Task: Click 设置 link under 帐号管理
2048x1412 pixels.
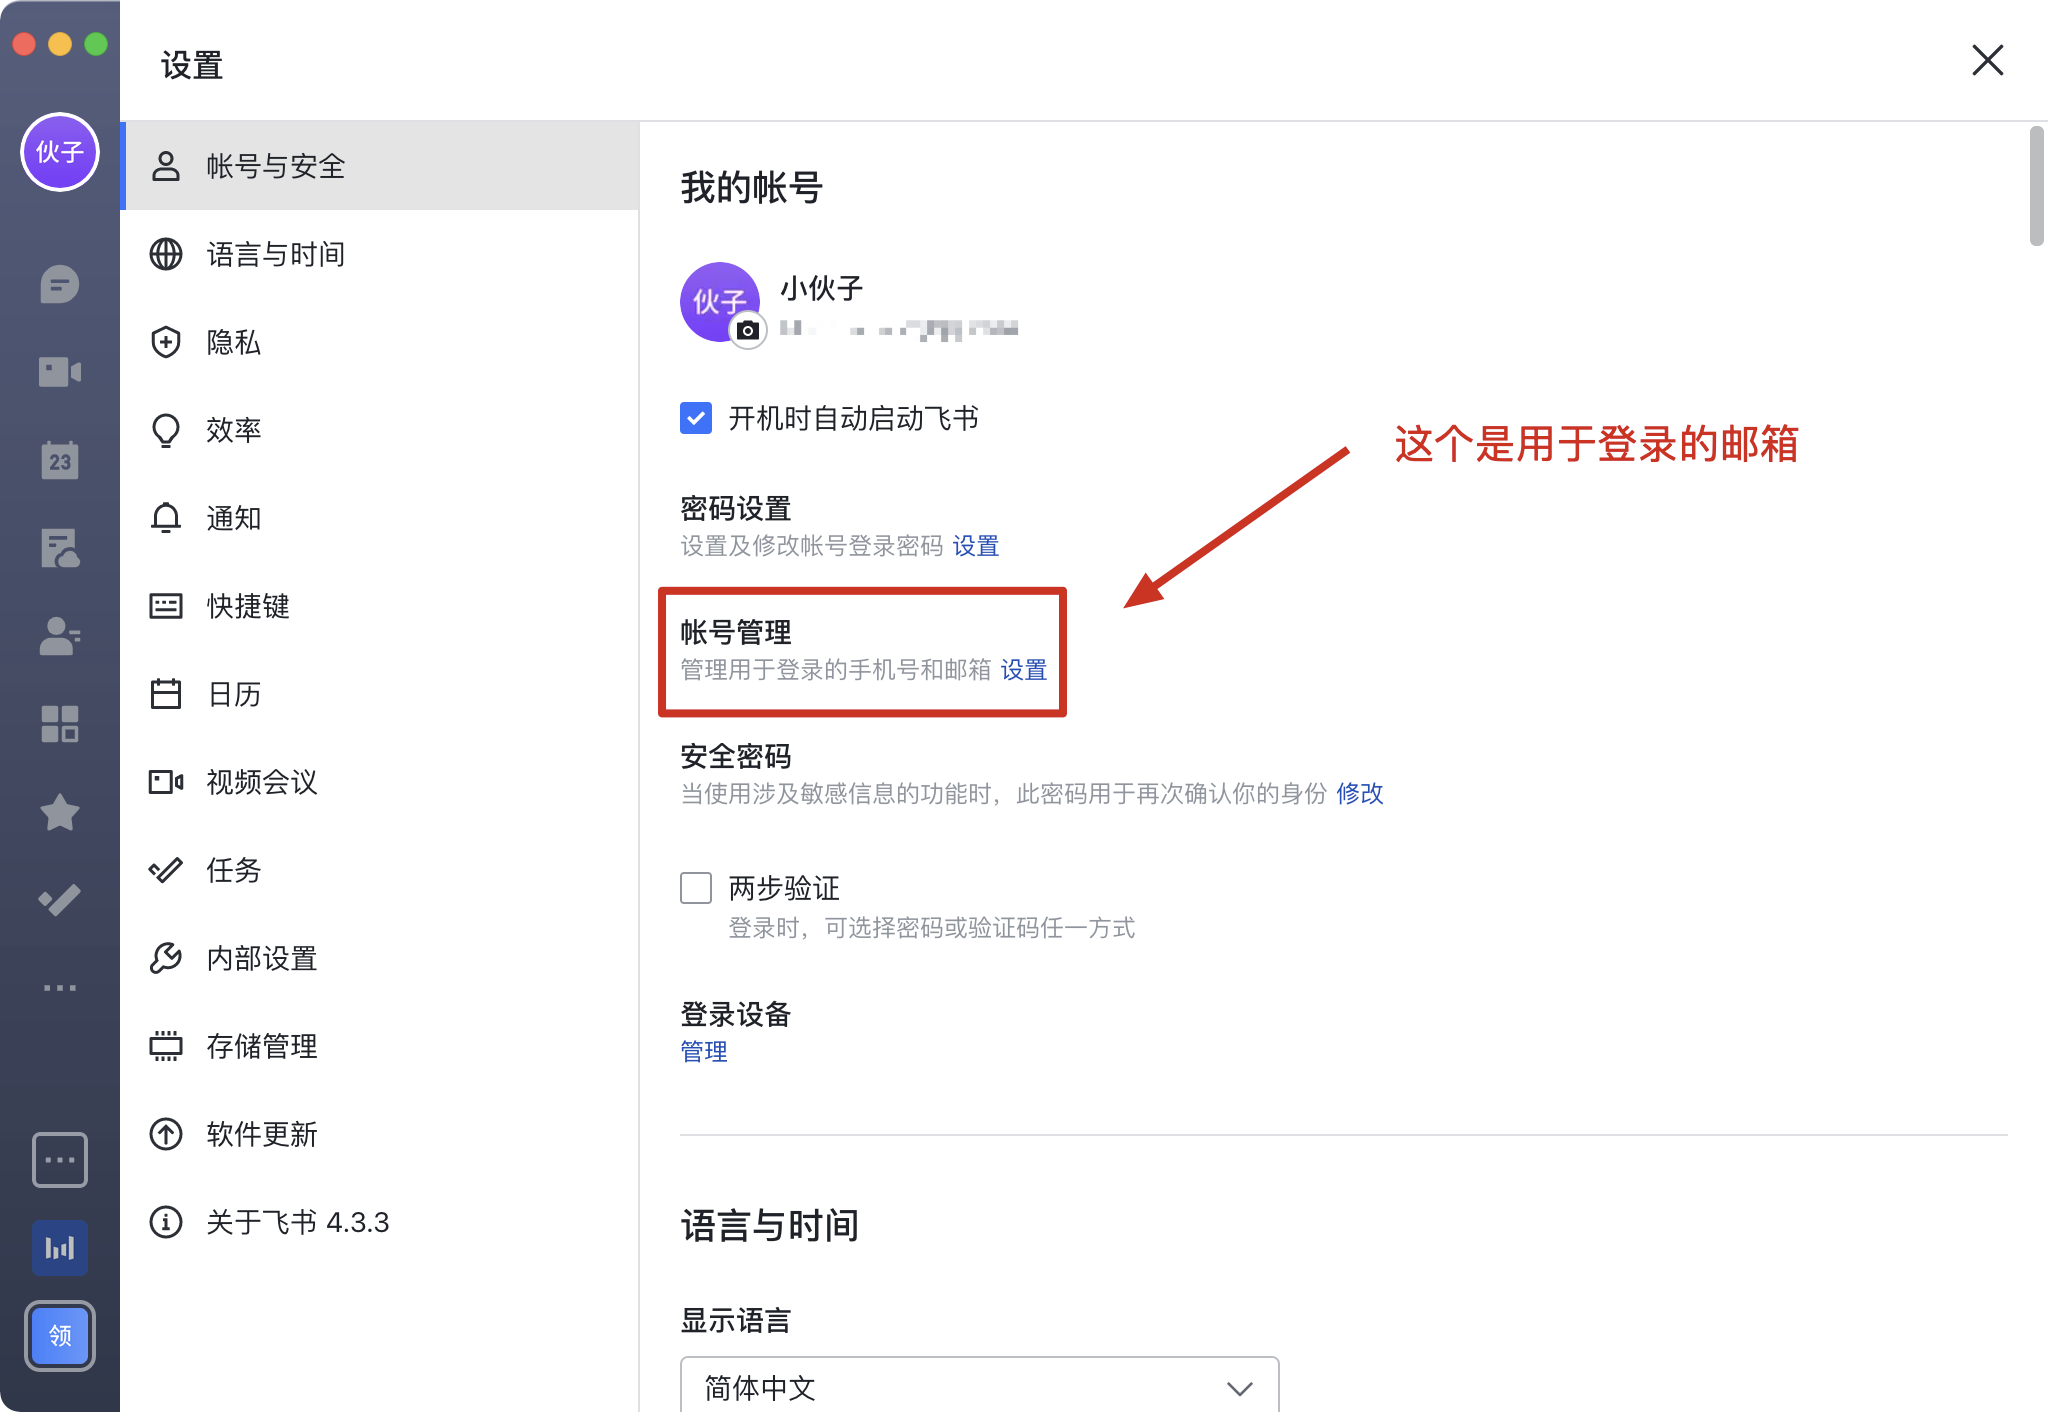Action: pos(1023,670)
